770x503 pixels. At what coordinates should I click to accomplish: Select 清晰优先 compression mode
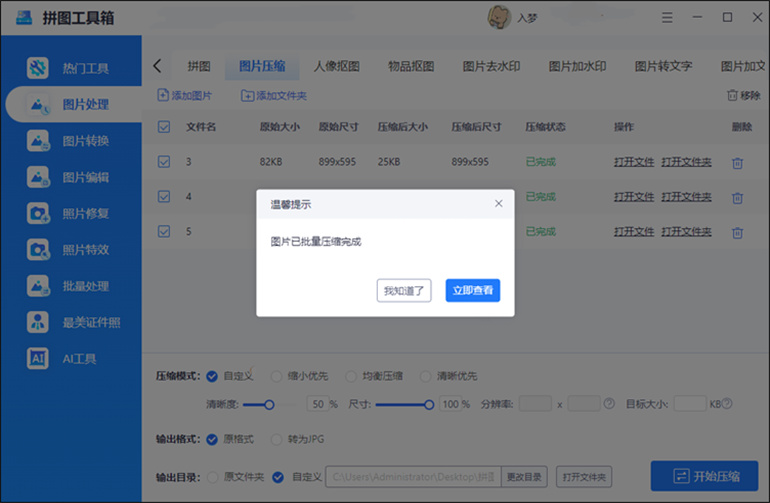click(425, 376)
